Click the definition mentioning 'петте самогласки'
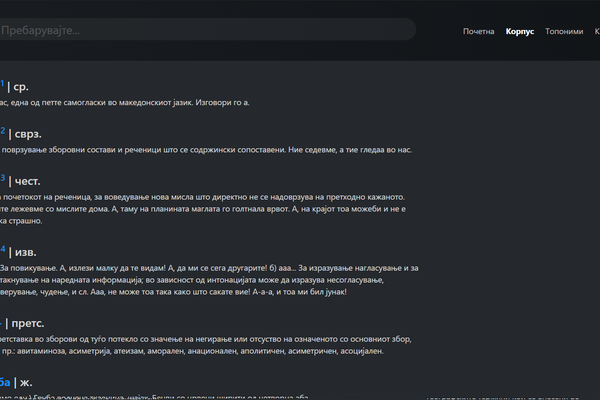This screenshot has width=600, height=400. [x=125, y=103]
